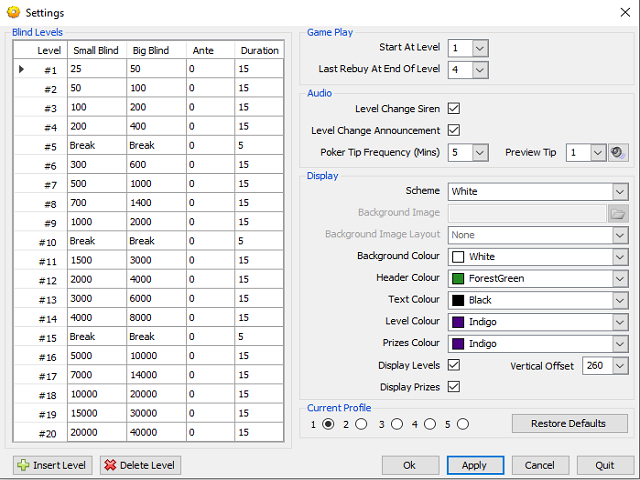This screenshot has height=480, width=640.
Task: Select level #2 row header
Action: point(40,88)
